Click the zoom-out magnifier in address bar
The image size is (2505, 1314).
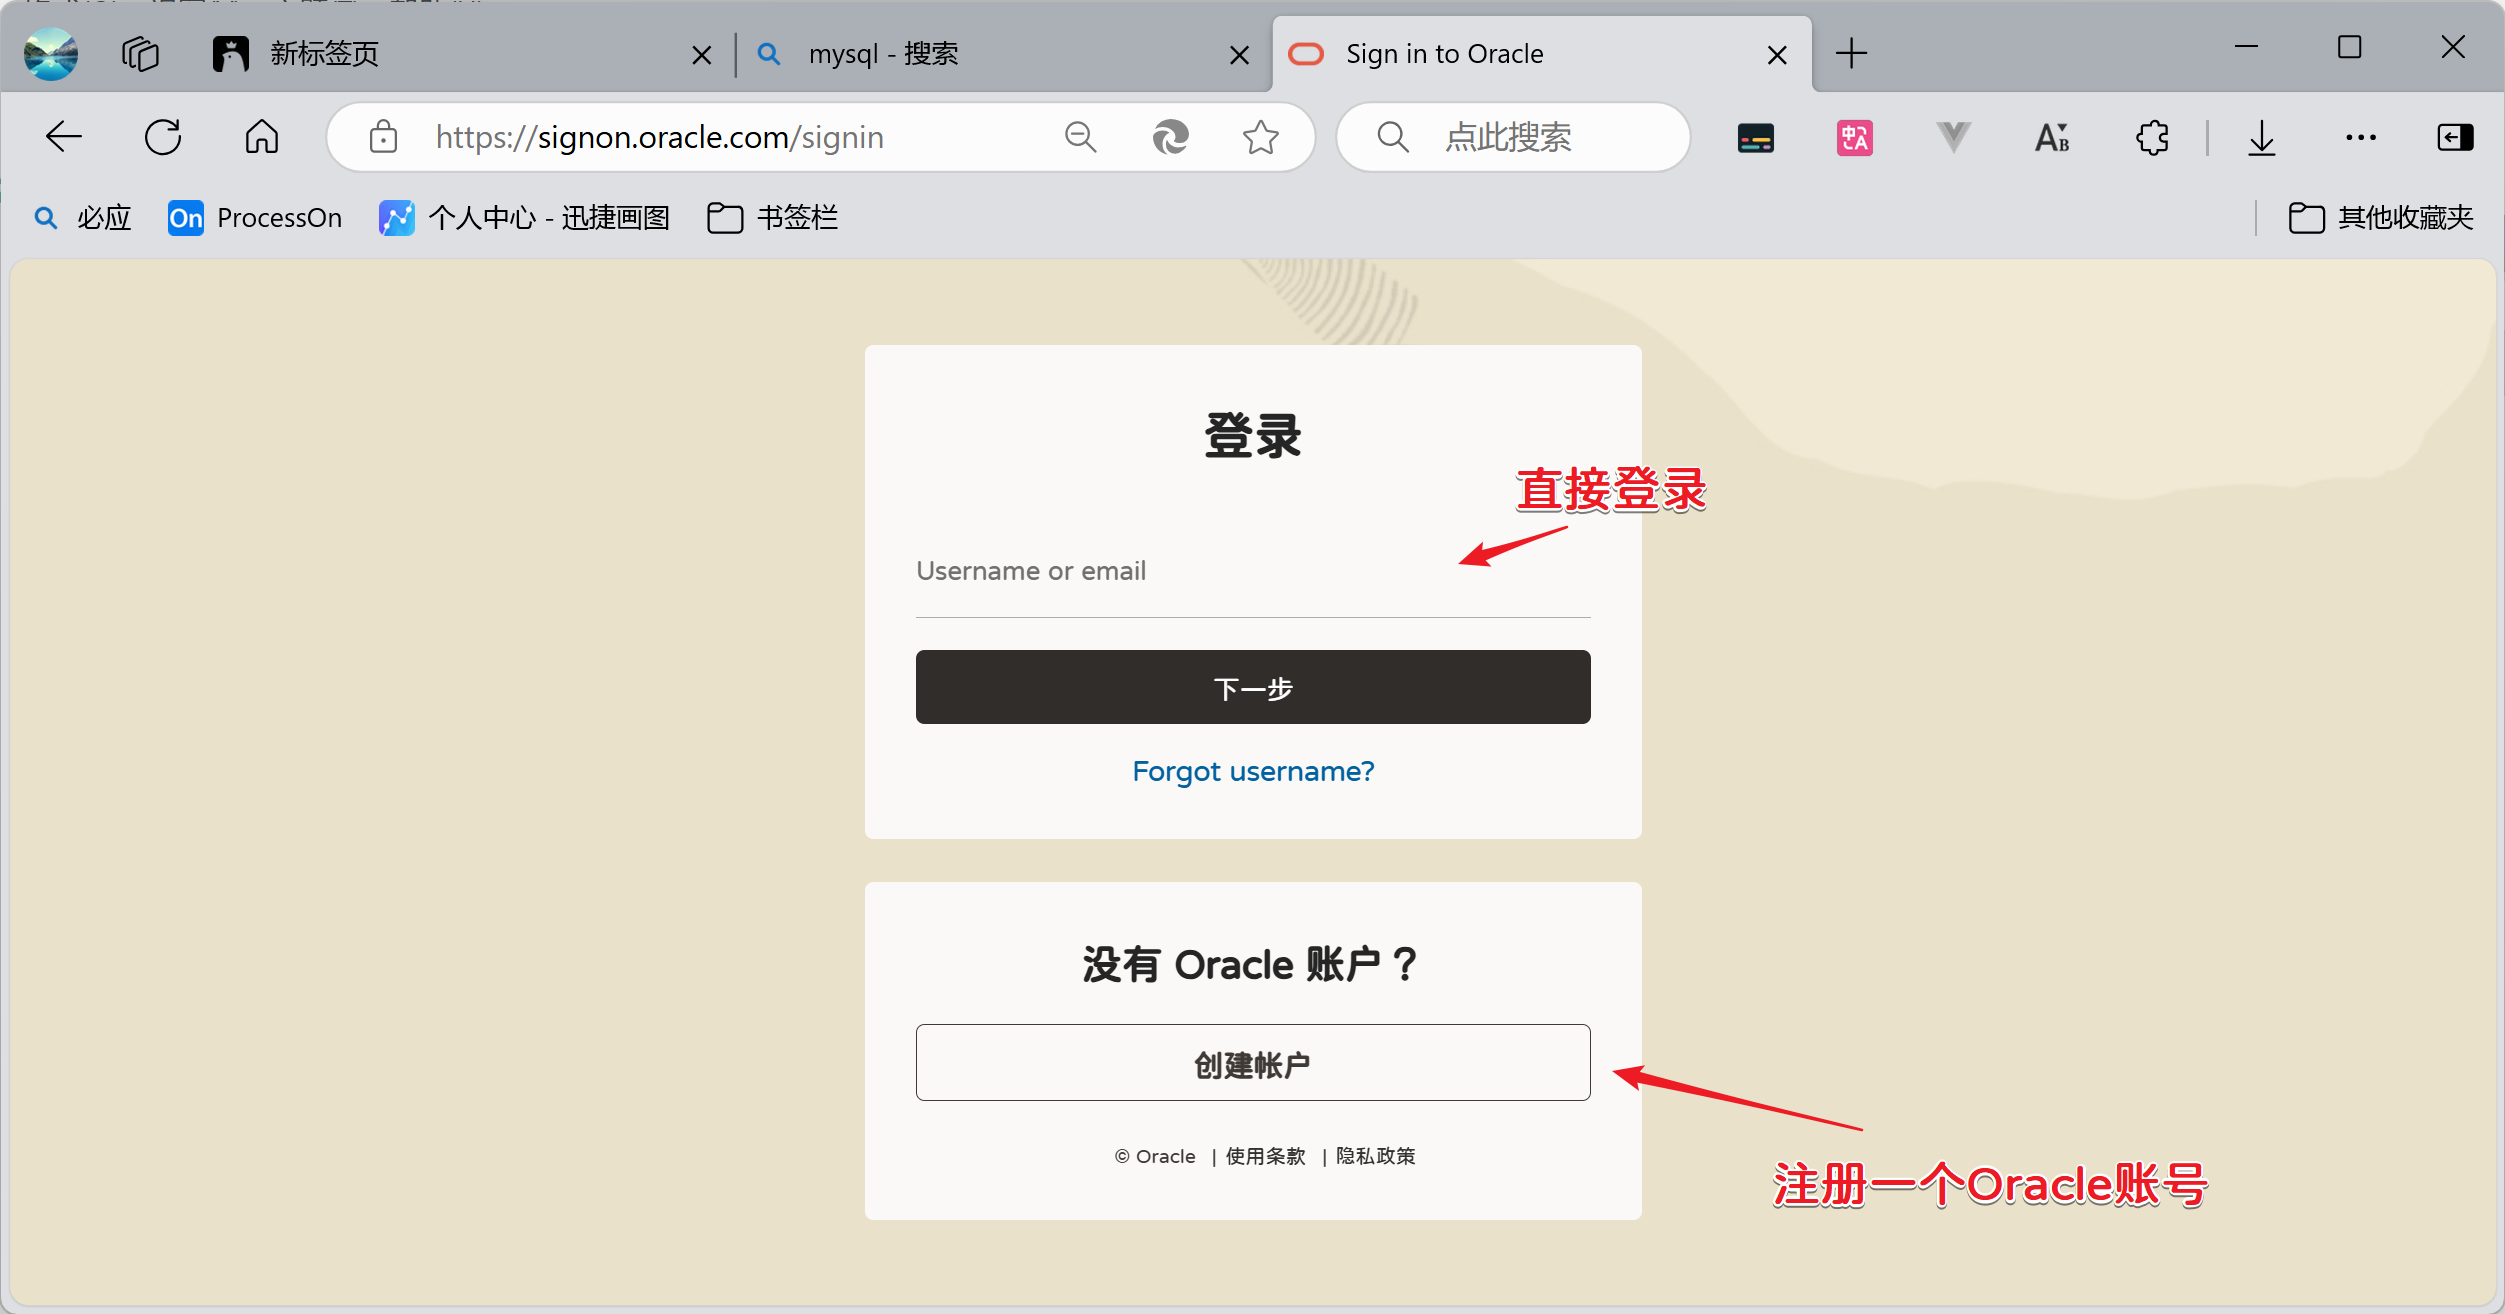point(1081,137)
